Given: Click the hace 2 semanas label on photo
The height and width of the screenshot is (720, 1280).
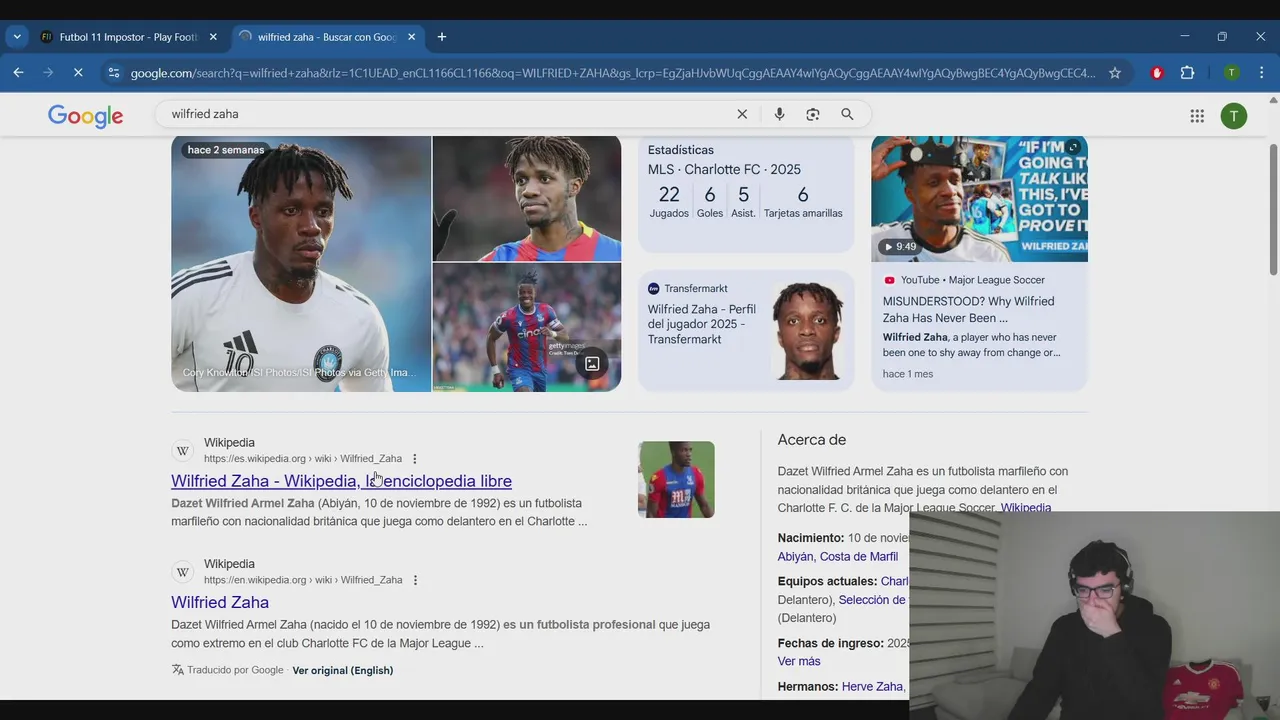Looking at the screenshot, I should click(x=226, y=150).
